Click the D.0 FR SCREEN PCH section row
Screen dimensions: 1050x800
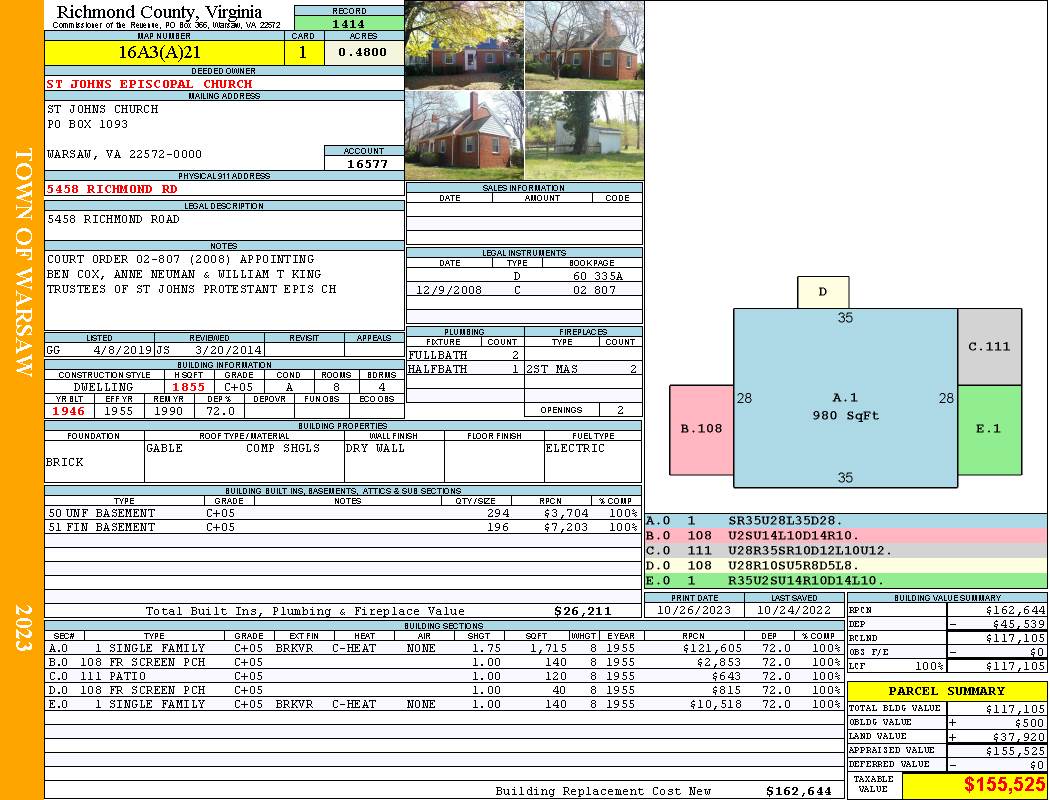tap(445, 690)
